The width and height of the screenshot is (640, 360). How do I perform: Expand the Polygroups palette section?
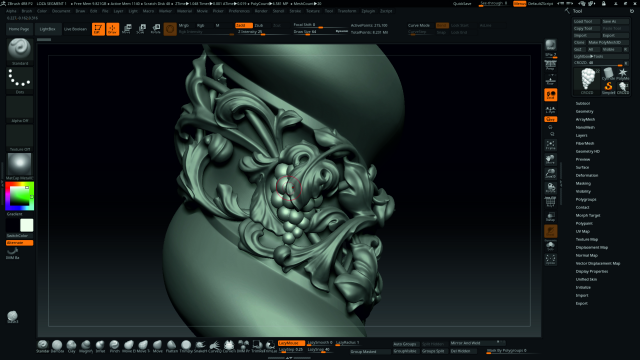tap(586, 200)
